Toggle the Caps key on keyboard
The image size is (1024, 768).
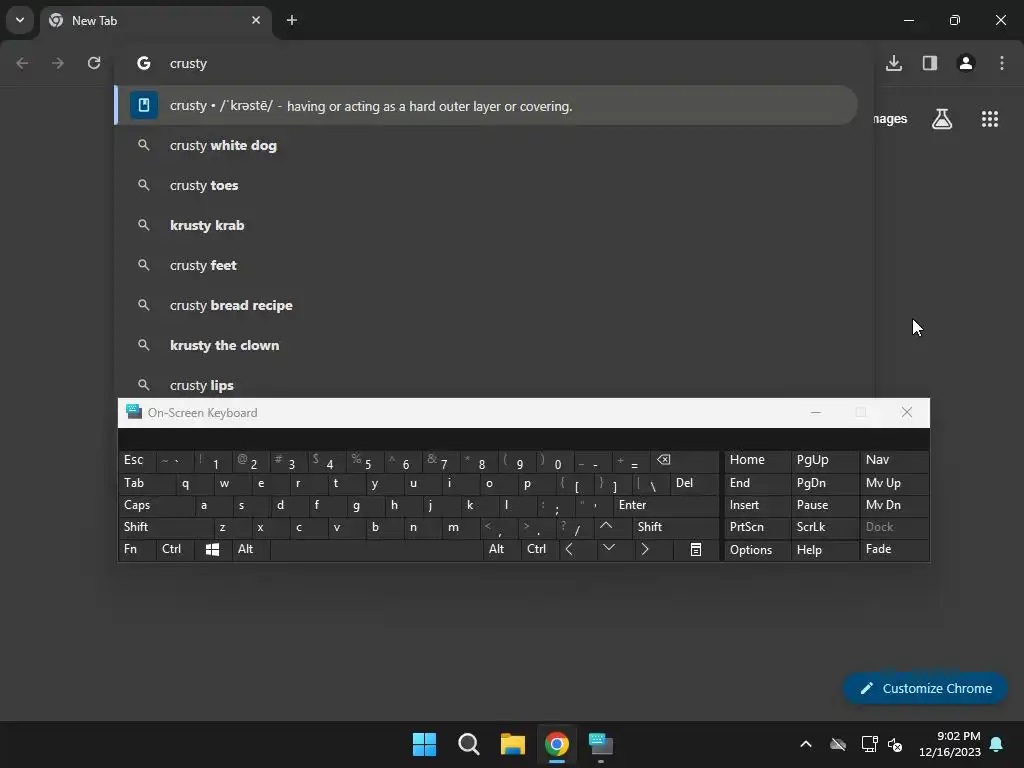click(157, 505)
